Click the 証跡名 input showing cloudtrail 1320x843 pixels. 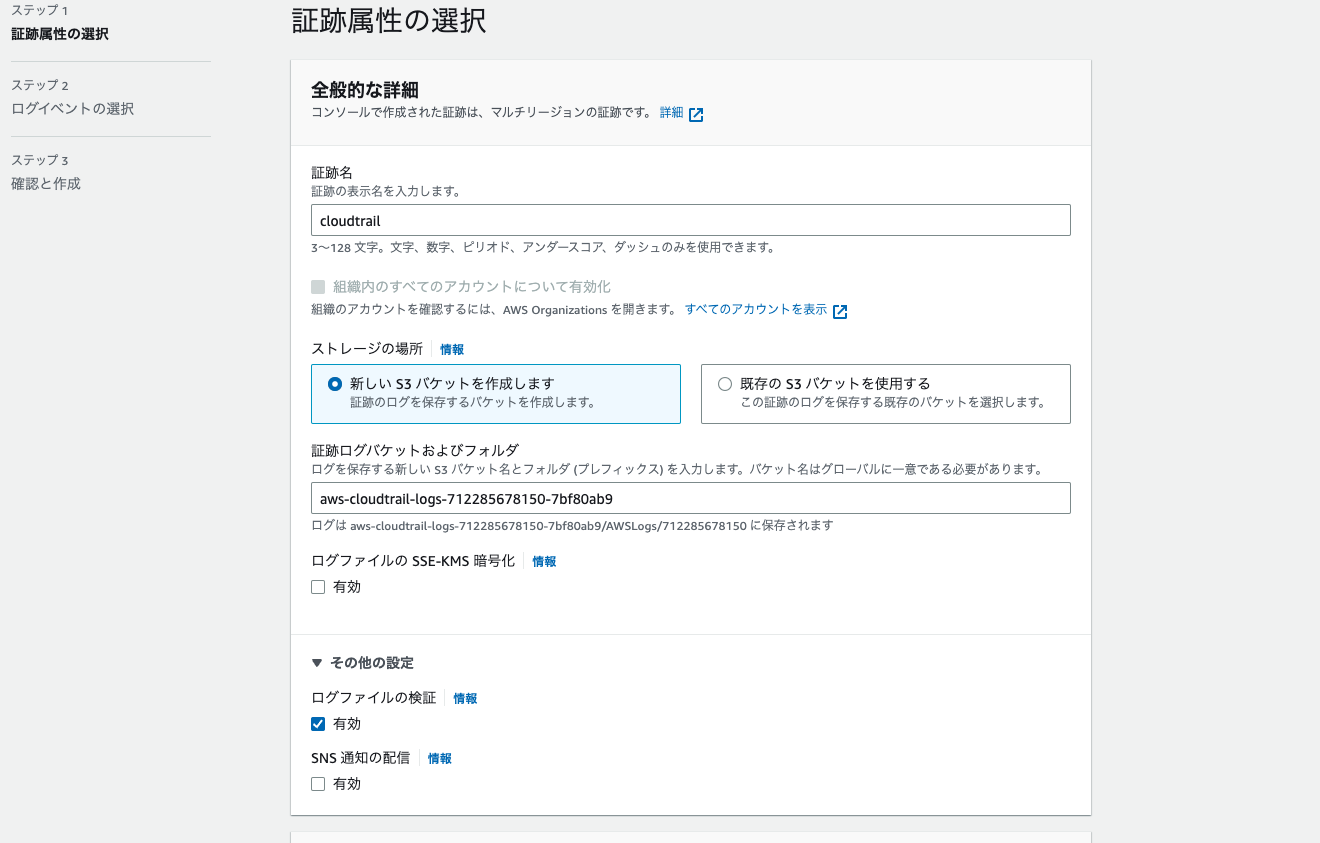coord(690,219)
